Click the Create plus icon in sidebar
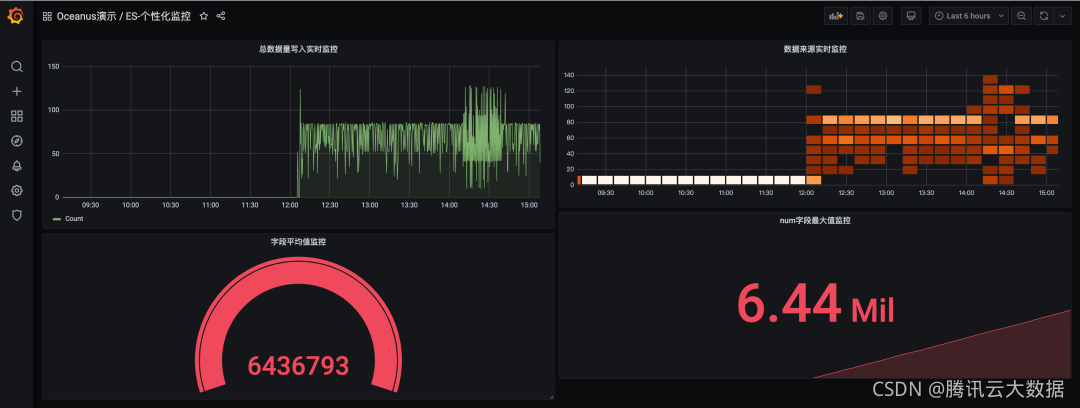This screenshot has width=1080, height=408. click(x=17, y=92)
